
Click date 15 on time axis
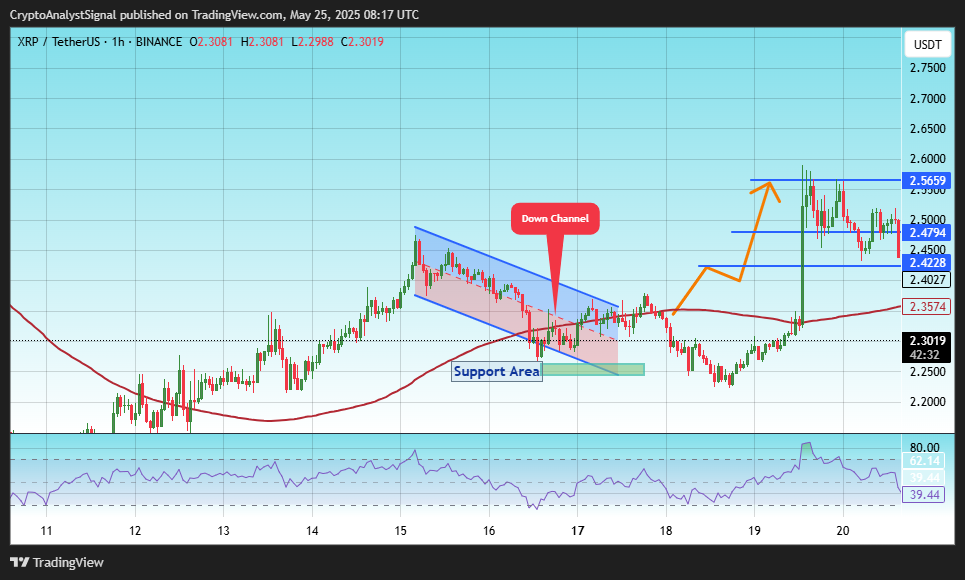tap(401, 531)
